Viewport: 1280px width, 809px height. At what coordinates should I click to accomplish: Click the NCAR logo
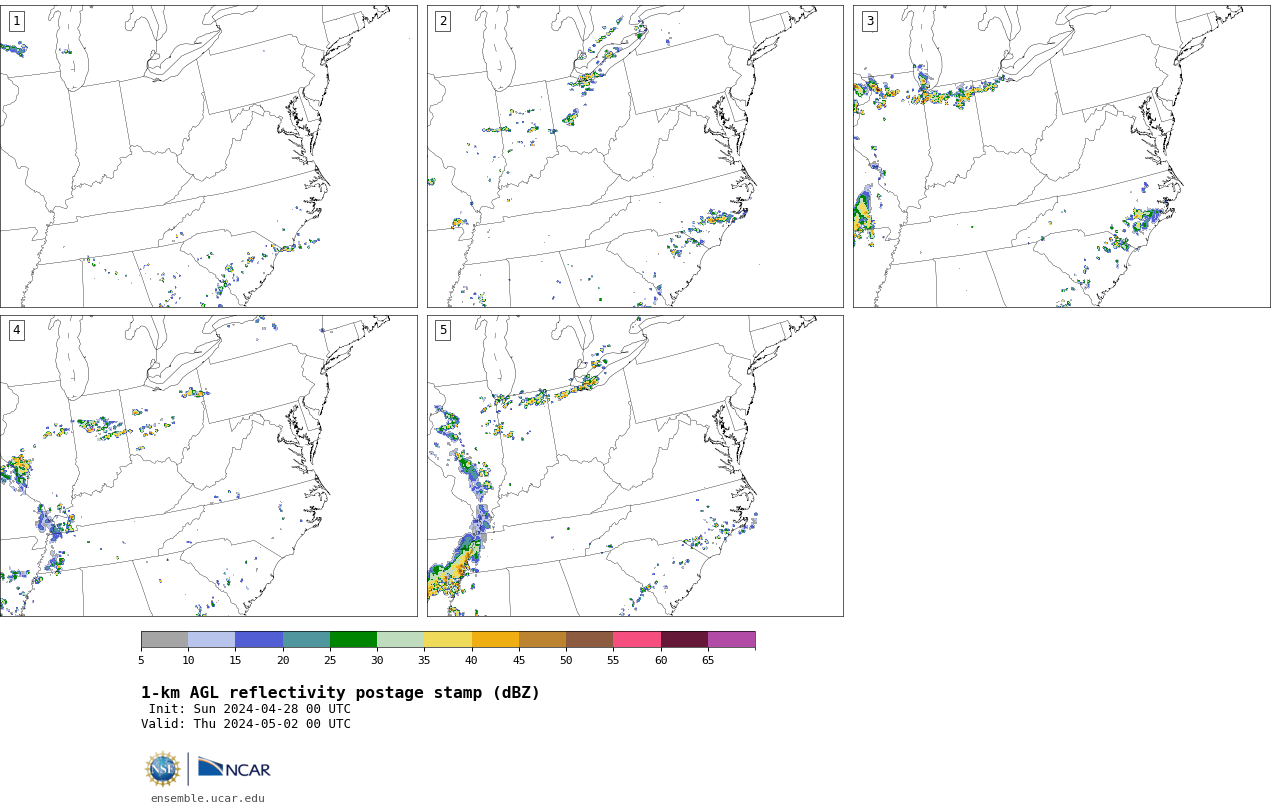[x=234, y=768]
